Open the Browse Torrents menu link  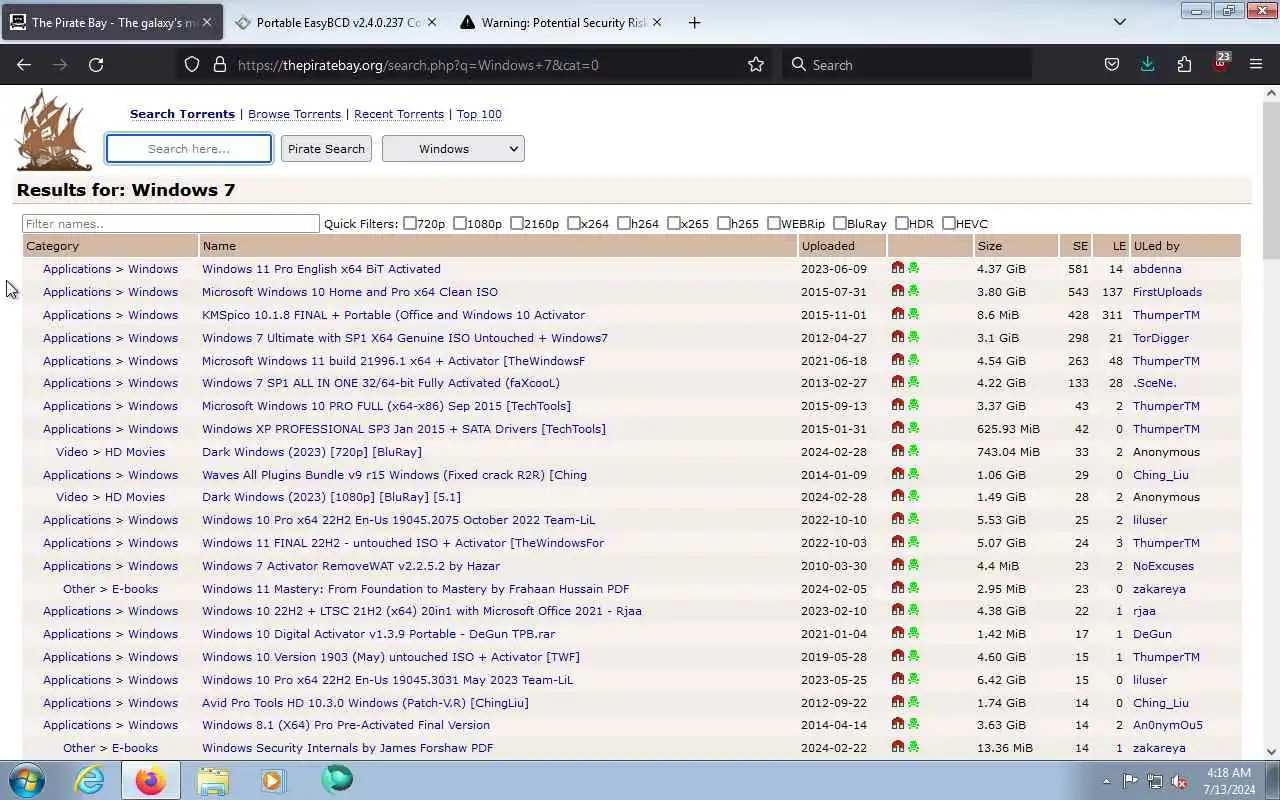coord(294,114)
